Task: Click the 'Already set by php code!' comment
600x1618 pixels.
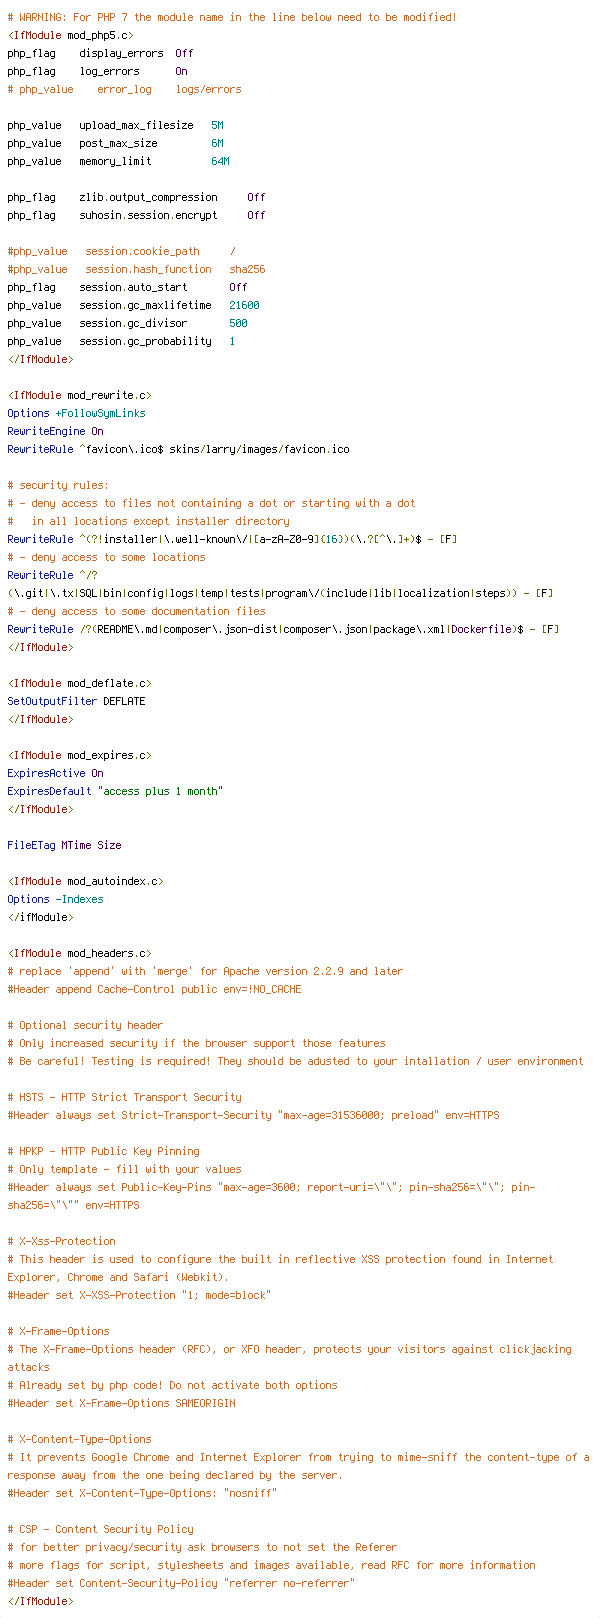Action: [172, 1385]
